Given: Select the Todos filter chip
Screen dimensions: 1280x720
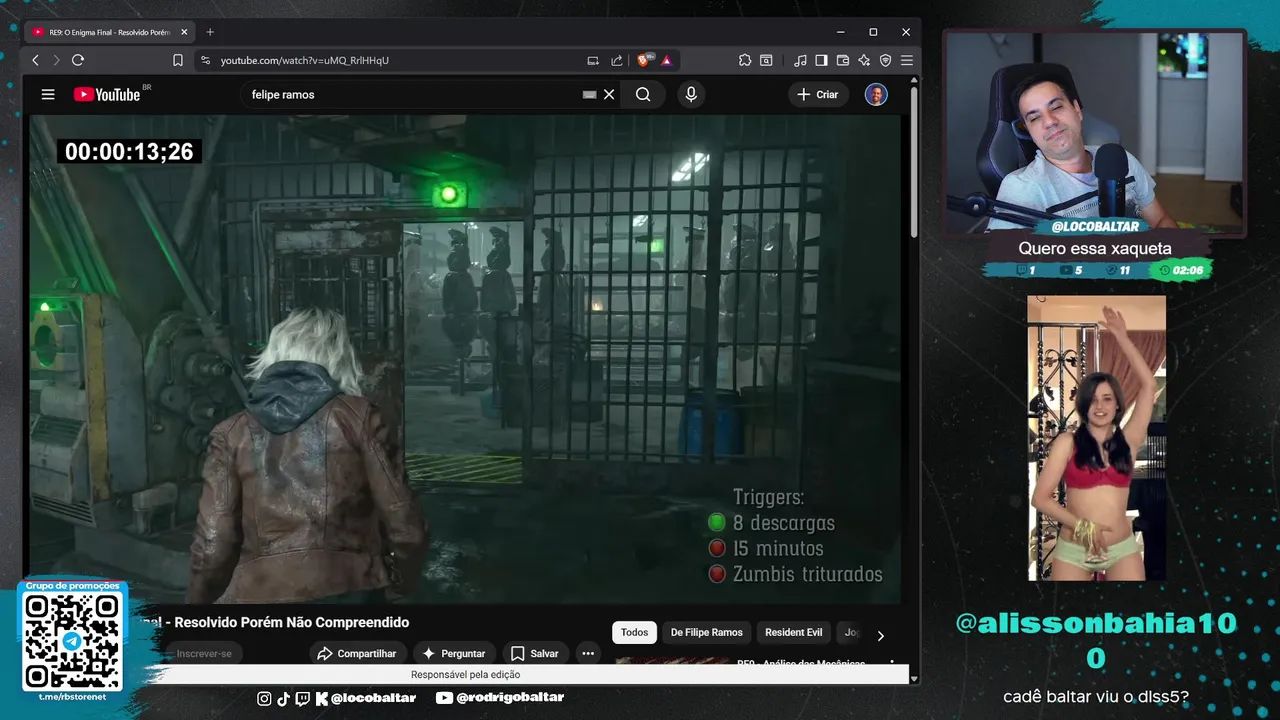Looking at the screenshot, I should point(634,632).
